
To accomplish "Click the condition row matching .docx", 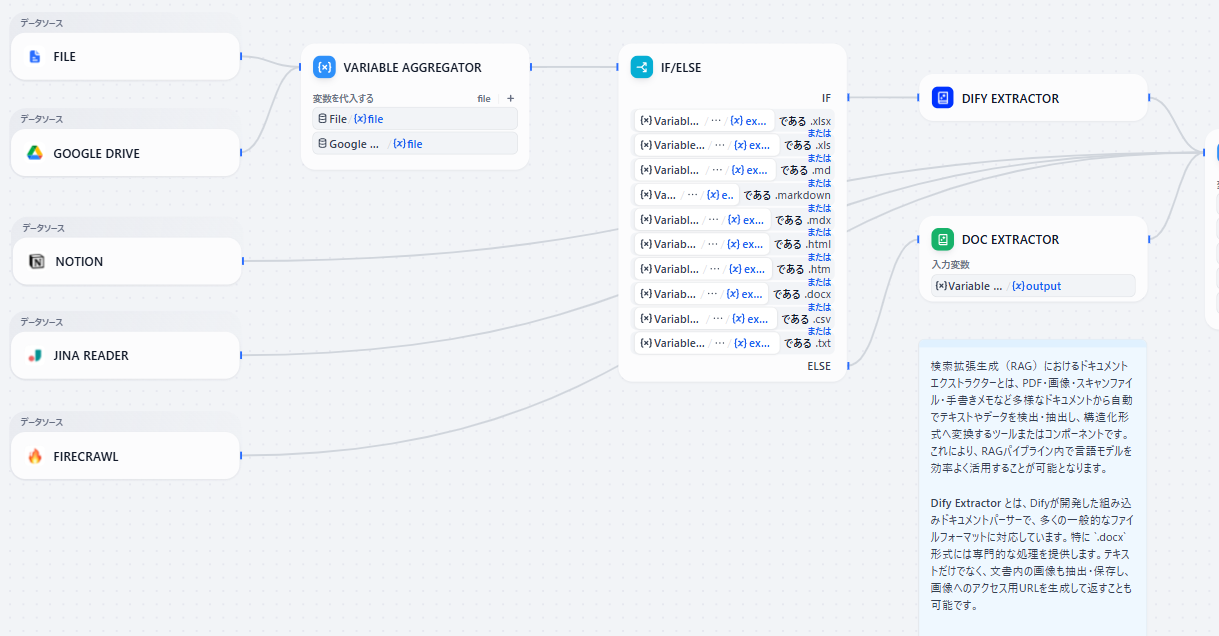I will pos(733,294).
